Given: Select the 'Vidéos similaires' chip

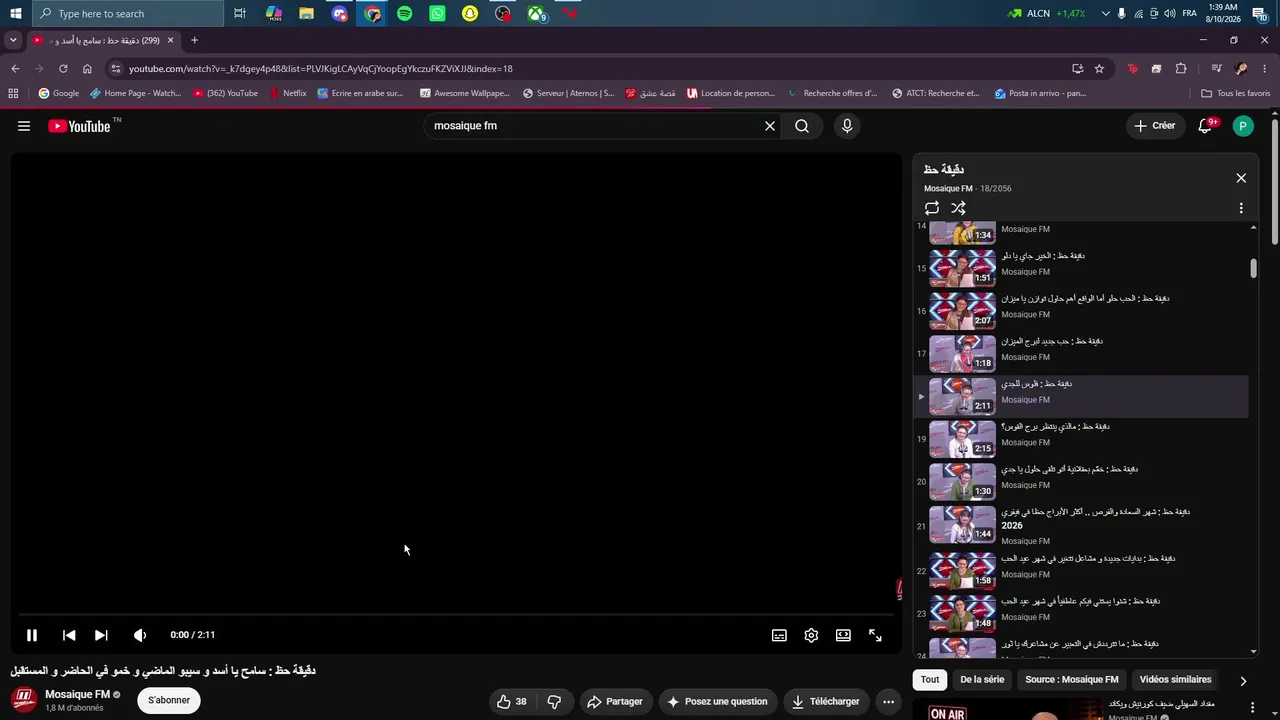Looking at the screenshot, I should pyautogui.click(x=1176, y=680).
